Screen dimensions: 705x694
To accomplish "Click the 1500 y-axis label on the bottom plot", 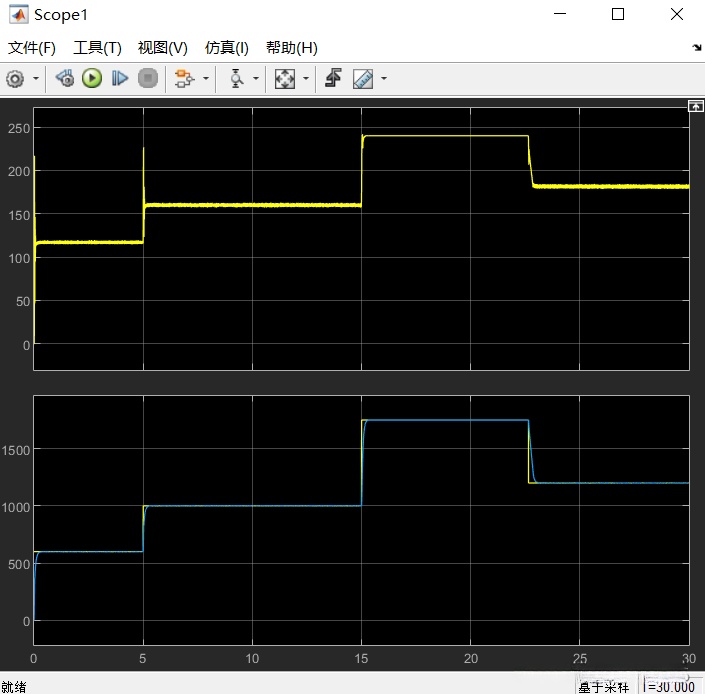I will 16,450.
